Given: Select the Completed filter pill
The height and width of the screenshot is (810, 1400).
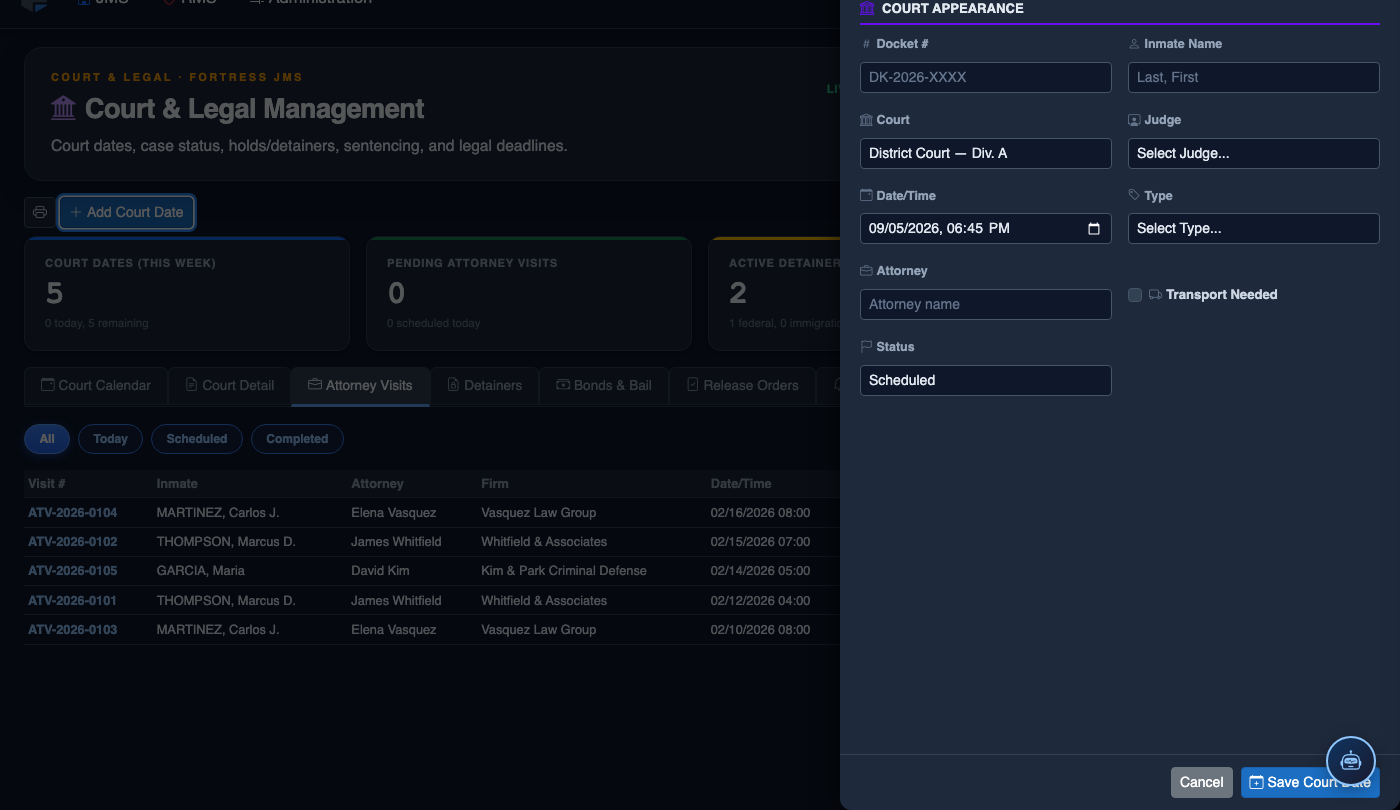Looking at the screenshot, I should point(297,439).
